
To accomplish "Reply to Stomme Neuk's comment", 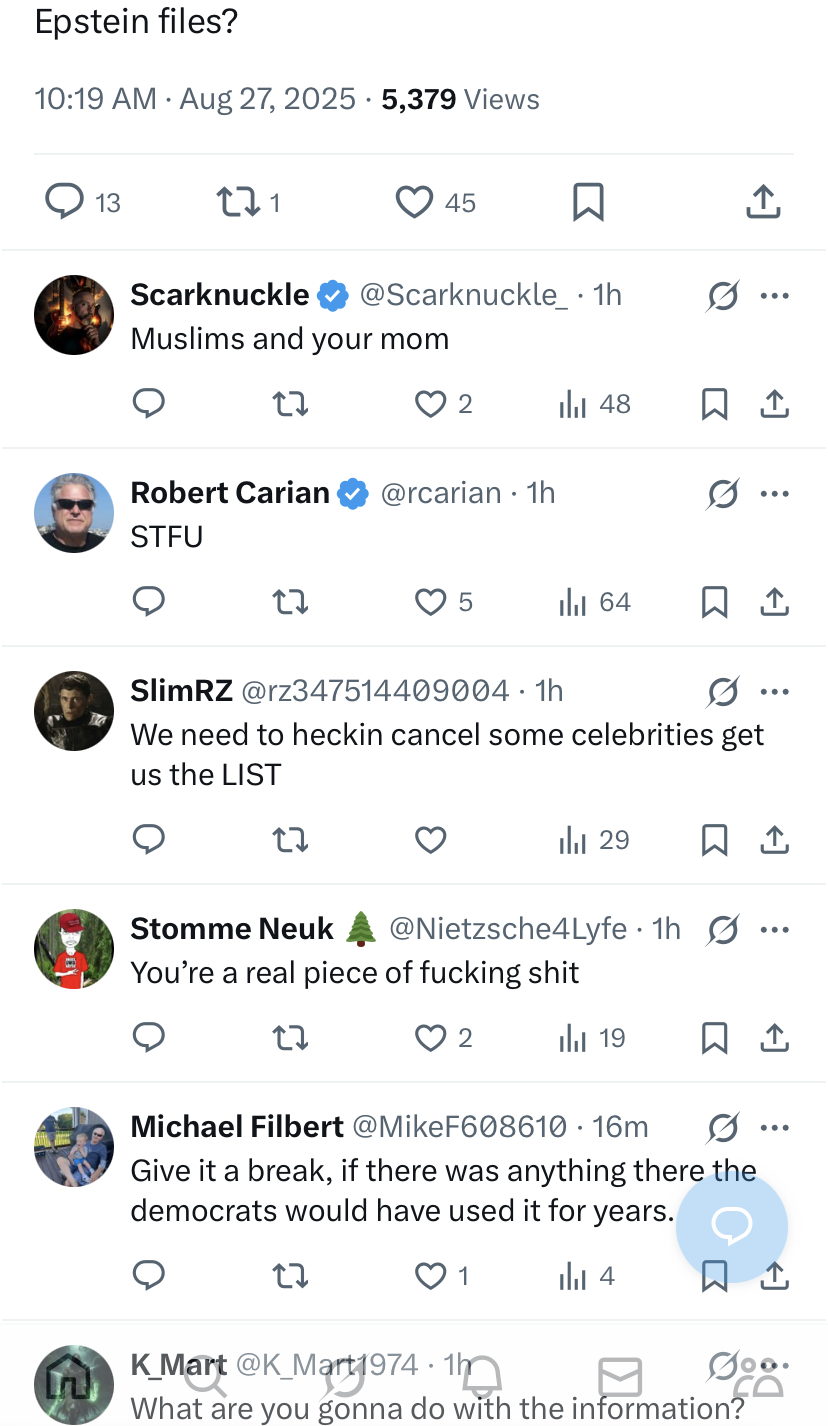I will pyautogui.click(x=149, y=1038).
